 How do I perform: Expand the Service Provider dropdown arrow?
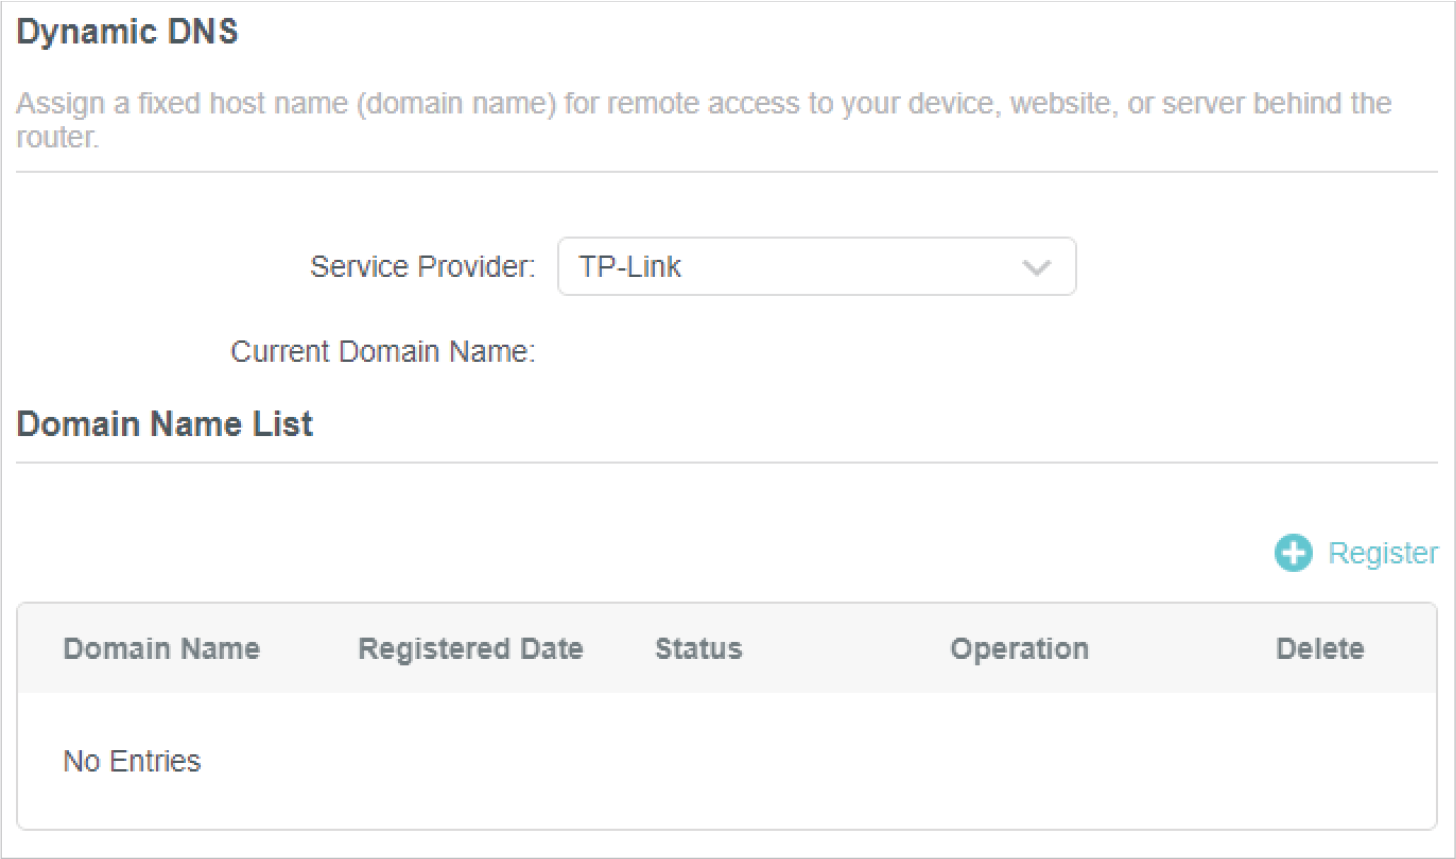[1036, 268]
